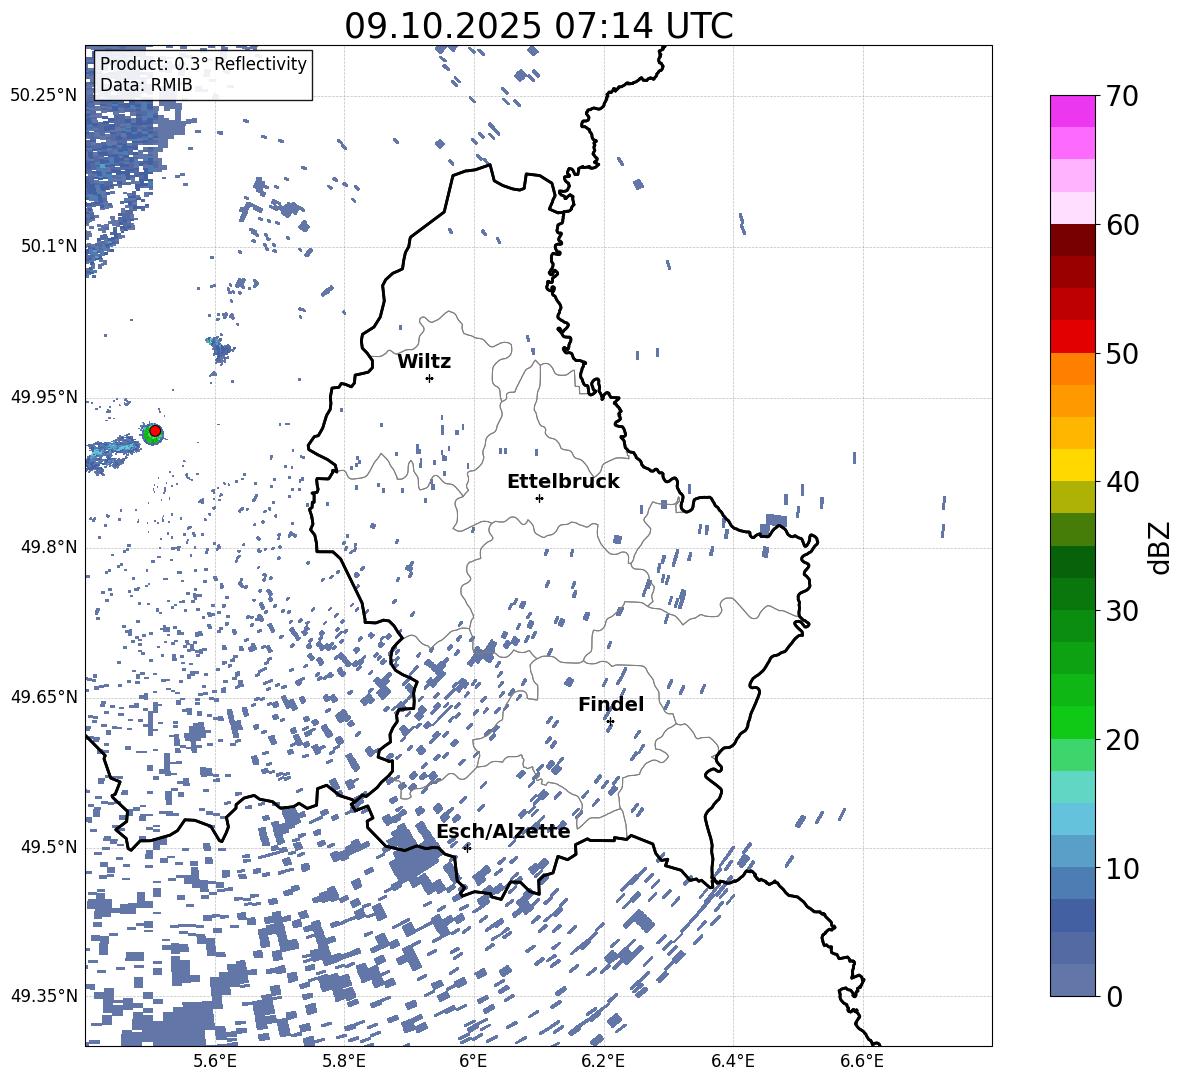This screenshot has width=1184, height=1081.
Task: Pick the orange swatch just below 50
Action: click(1072, 369)
